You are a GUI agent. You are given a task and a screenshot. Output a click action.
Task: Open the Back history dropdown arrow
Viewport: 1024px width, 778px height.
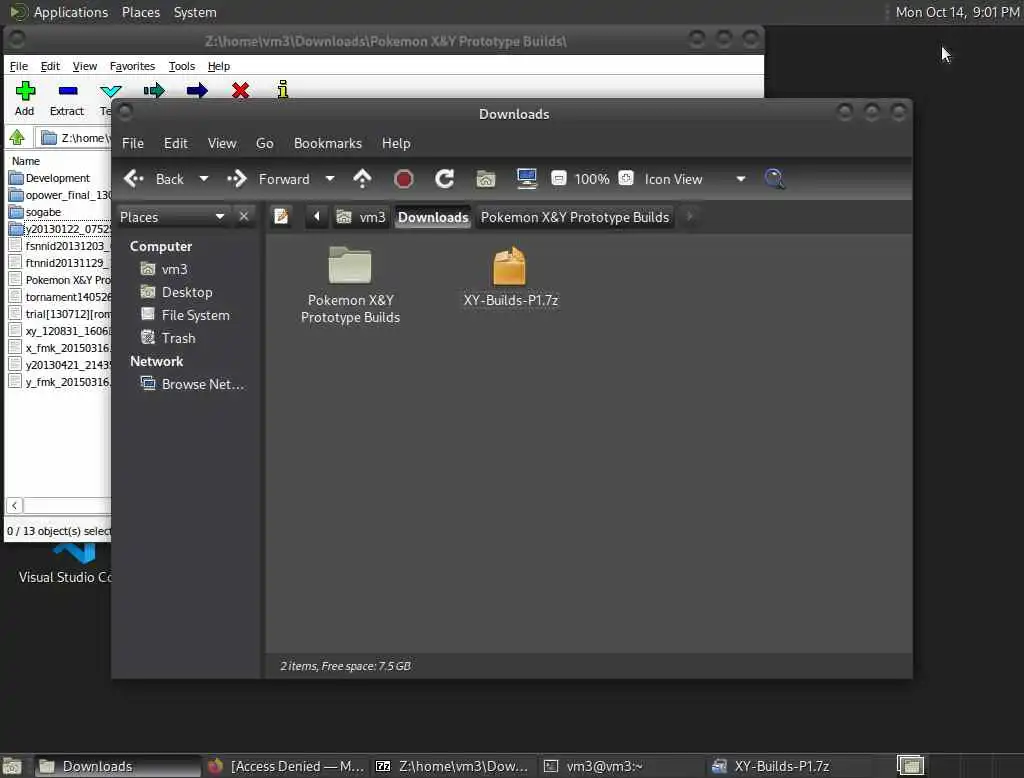pyautogui.click(x=204, y=178)
